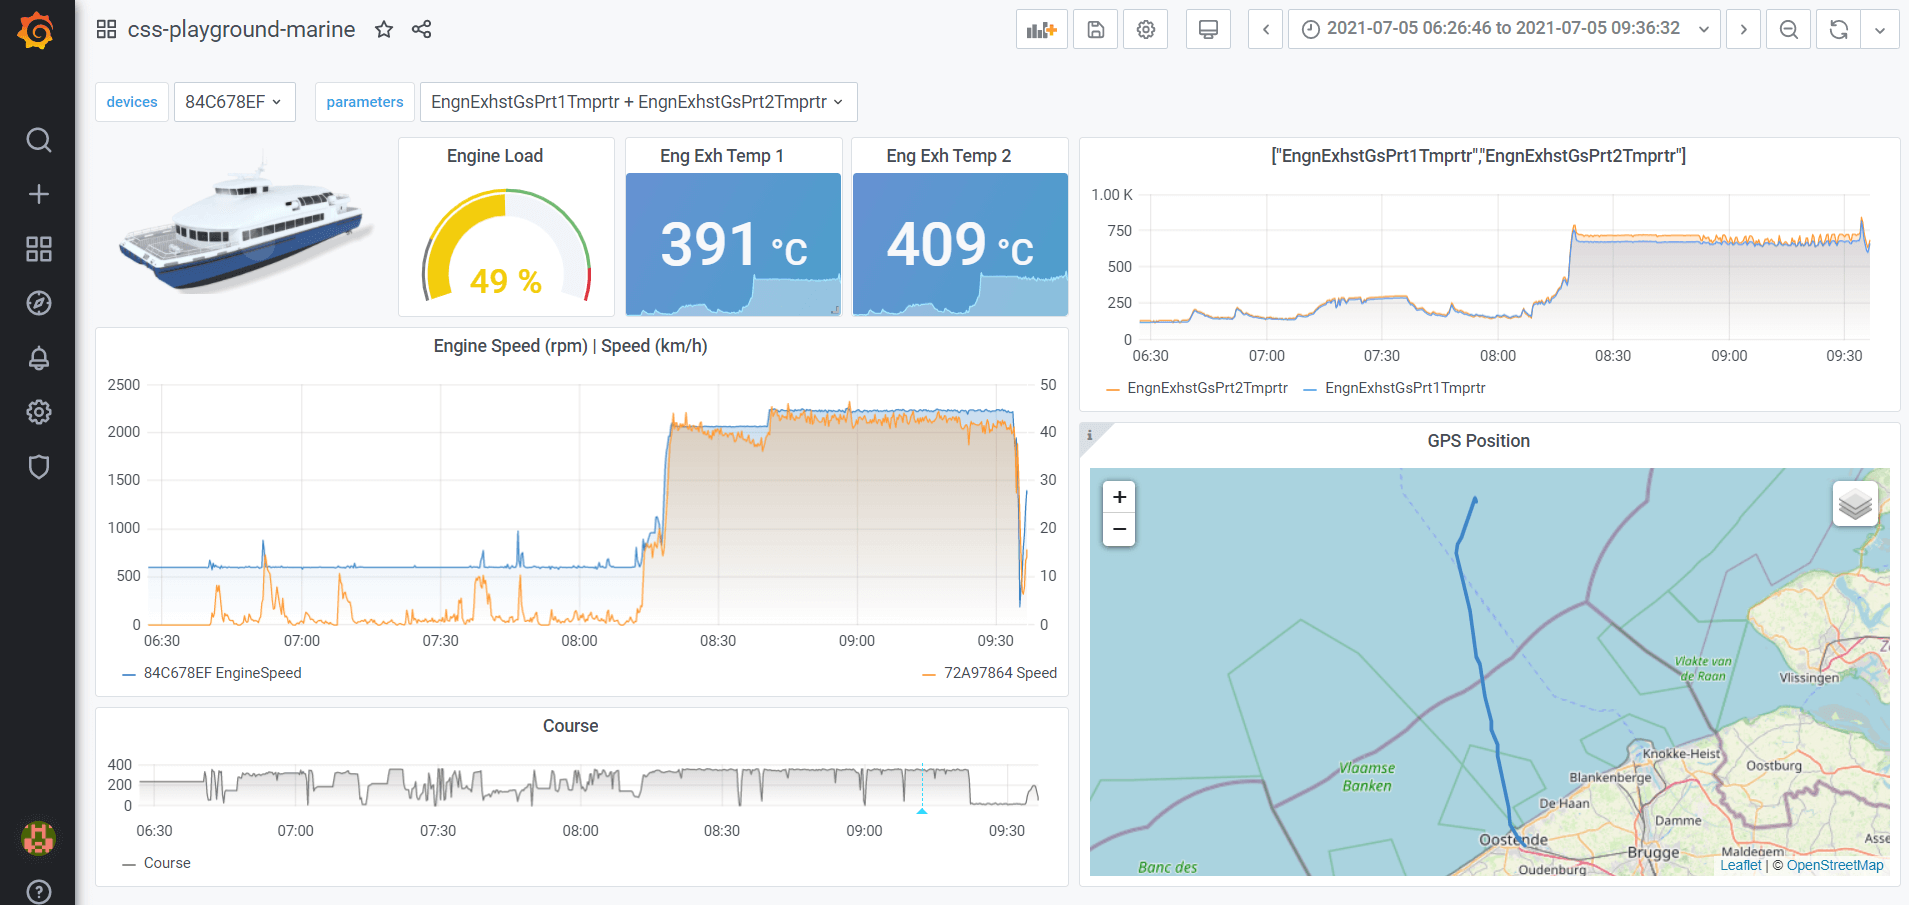Open the map layers icon on GPS panel
This screenshot has width=1909, height=905.
click(x=1855, y=503)
